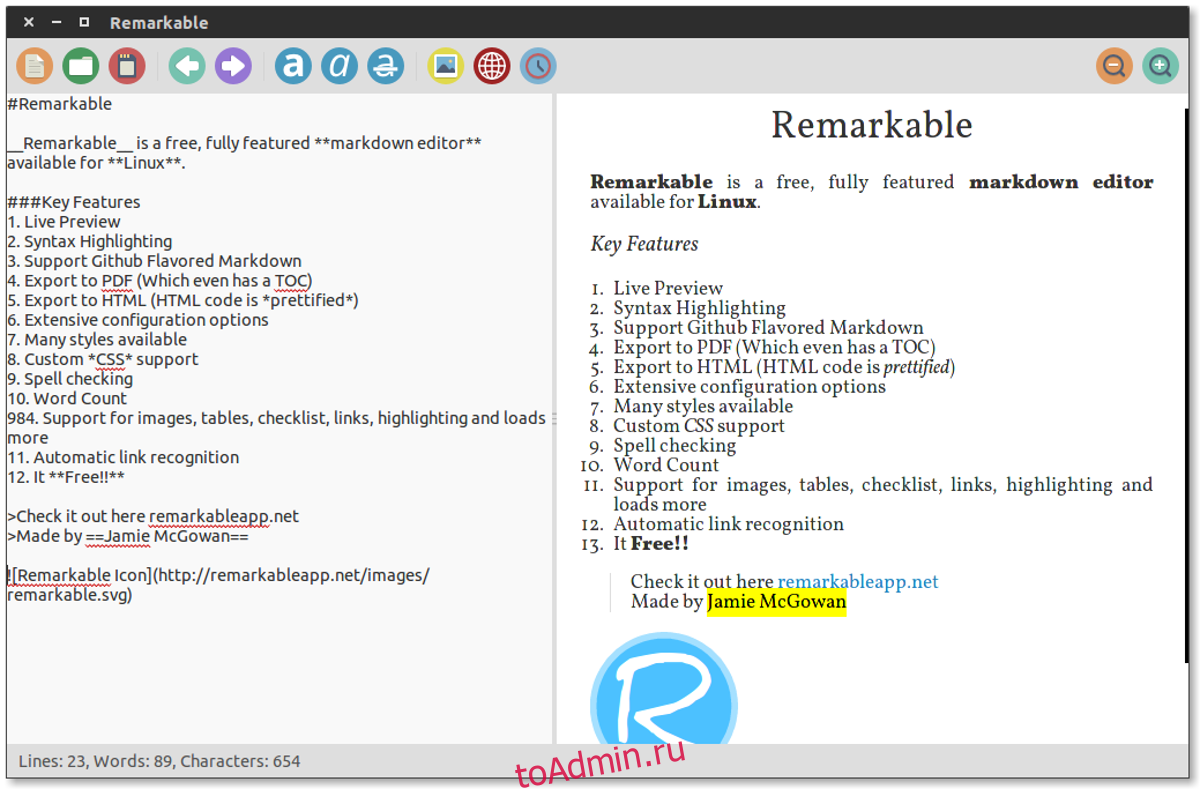Image resolution: width=1200 pixels, height=789 pixels.
Task: Click the New File toolbar icon
Action: click(x=35, y=67)
